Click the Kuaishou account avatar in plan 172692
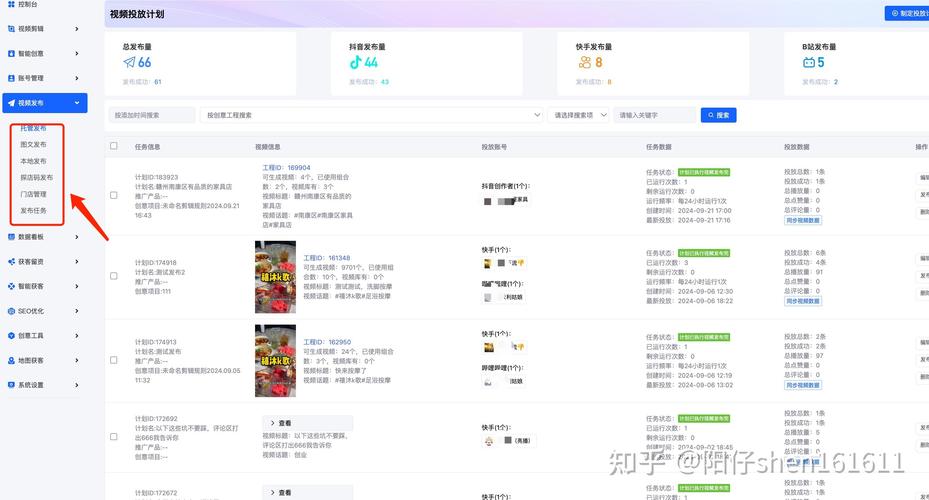The image size is (929, 500). click(x=489, y=441)
